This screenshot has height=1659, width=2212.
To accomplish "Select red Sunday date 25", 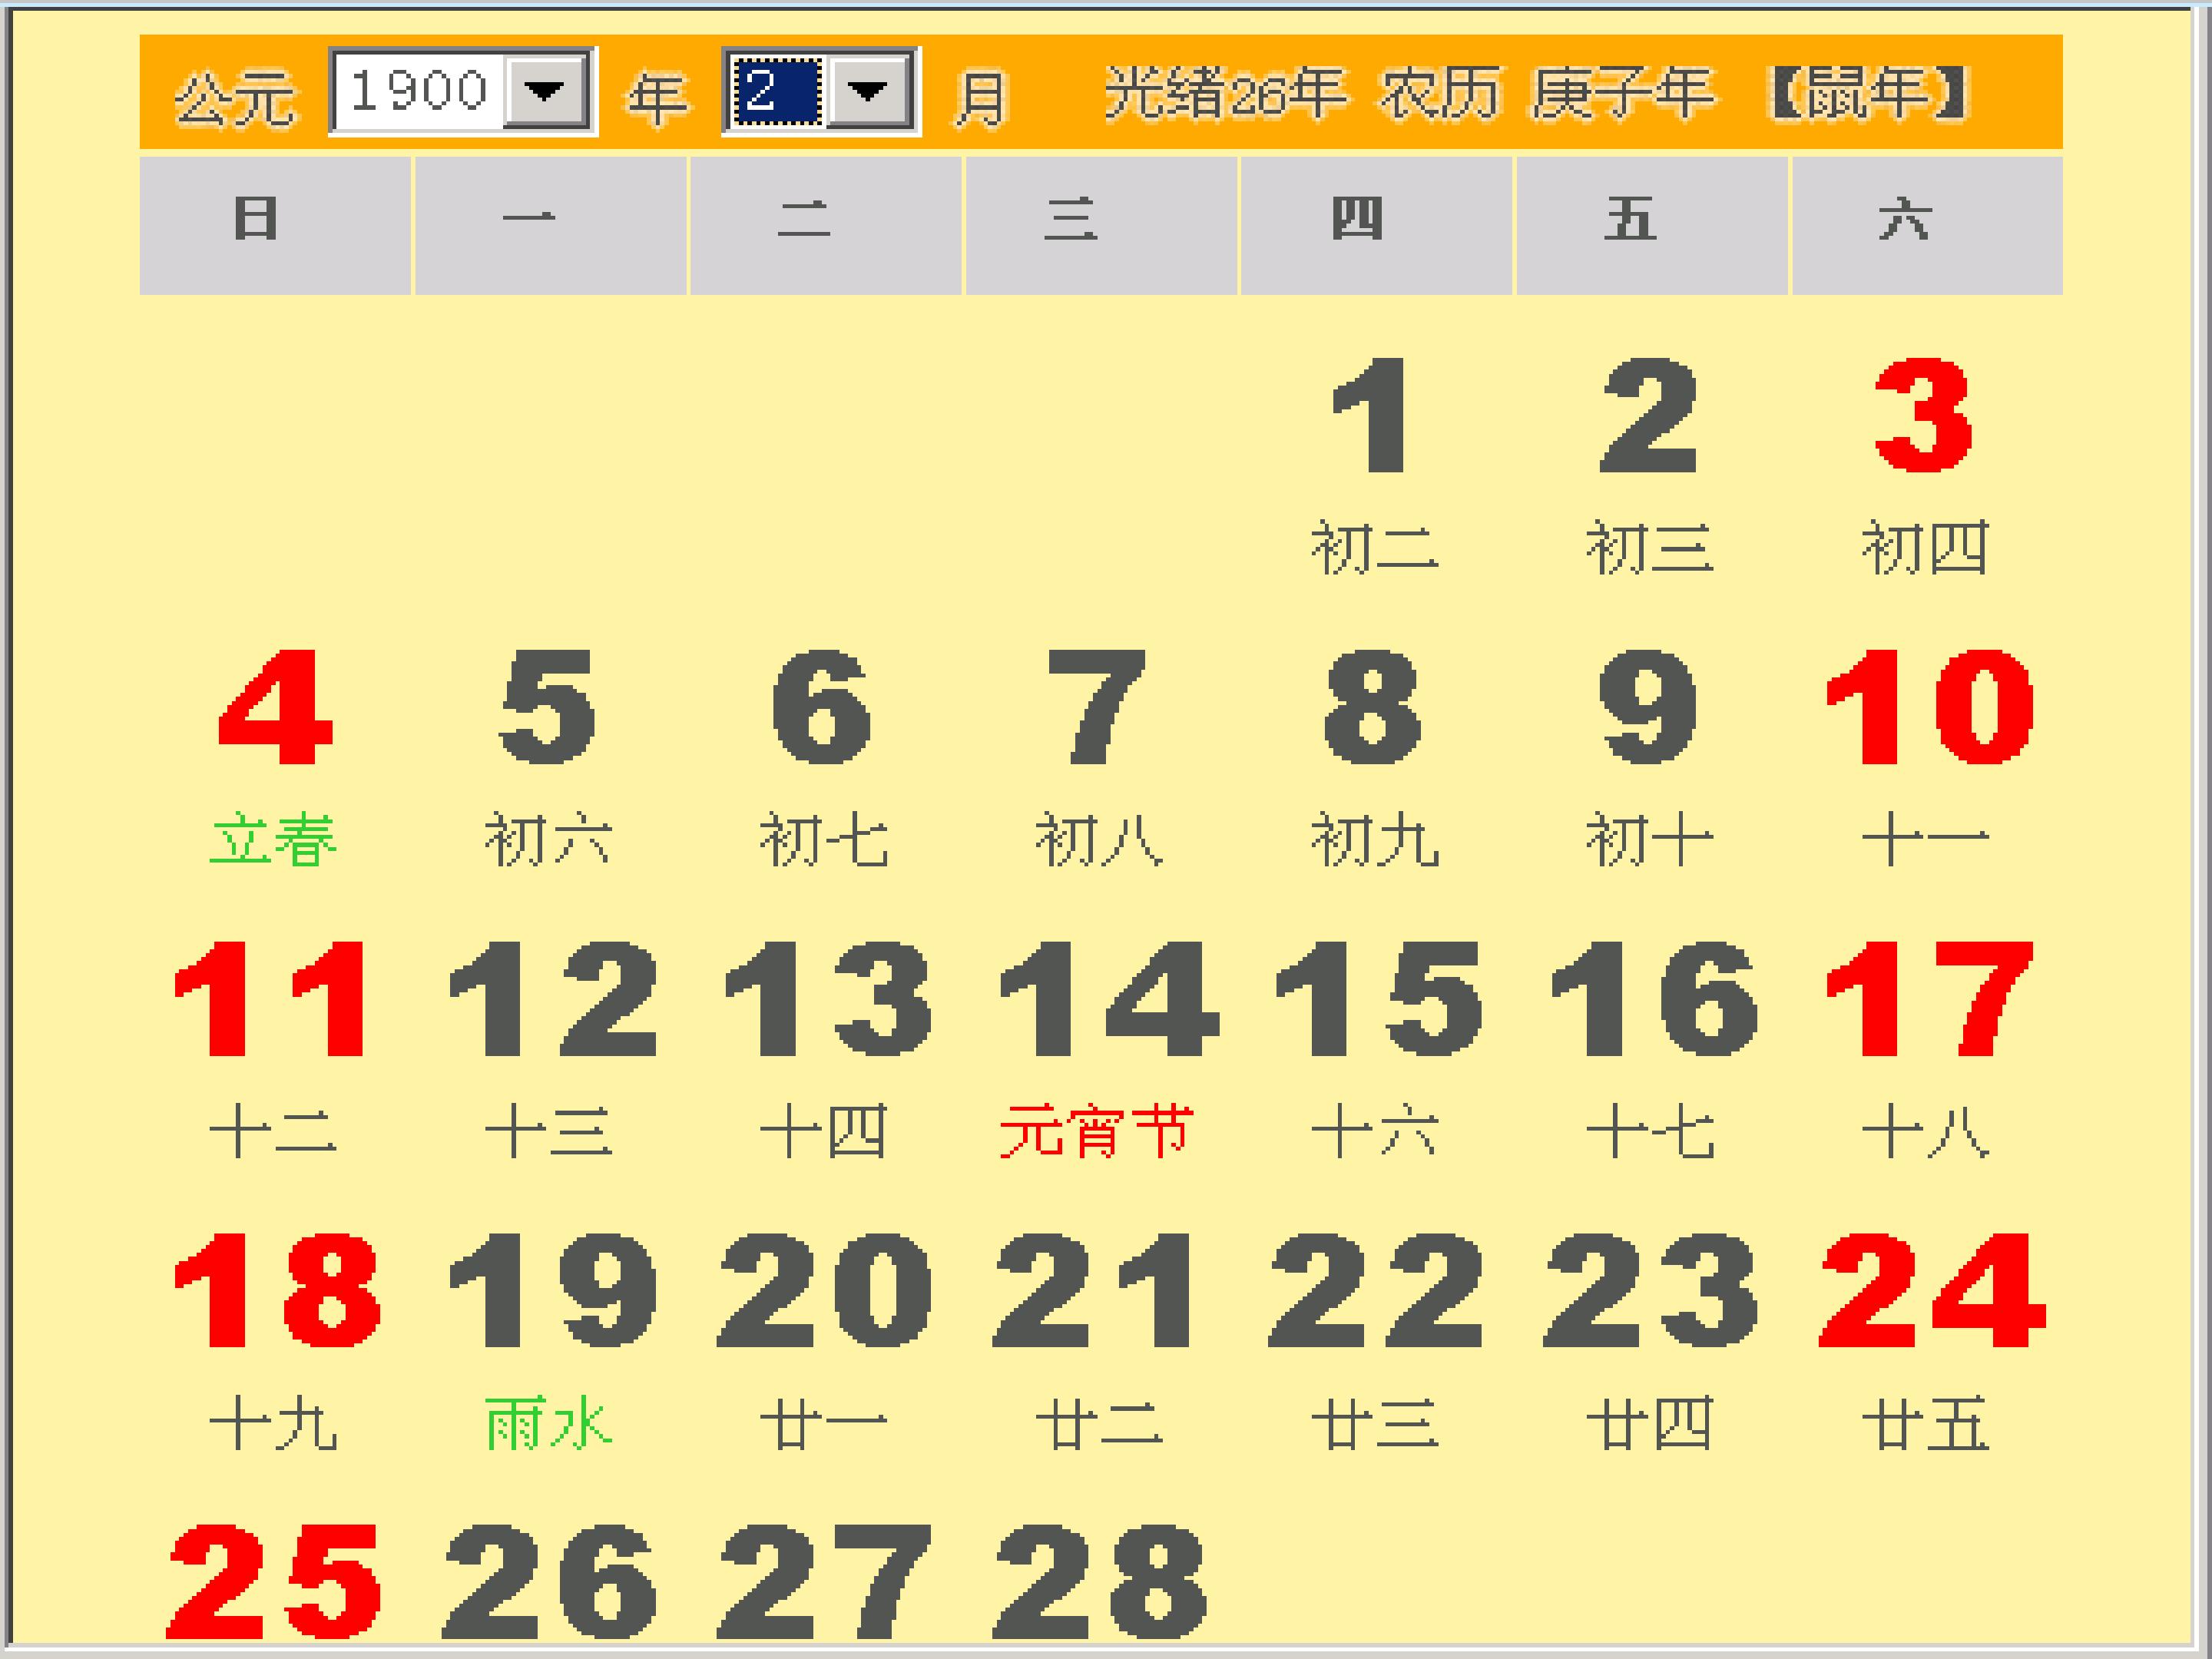I will (x=274, y=1579).
